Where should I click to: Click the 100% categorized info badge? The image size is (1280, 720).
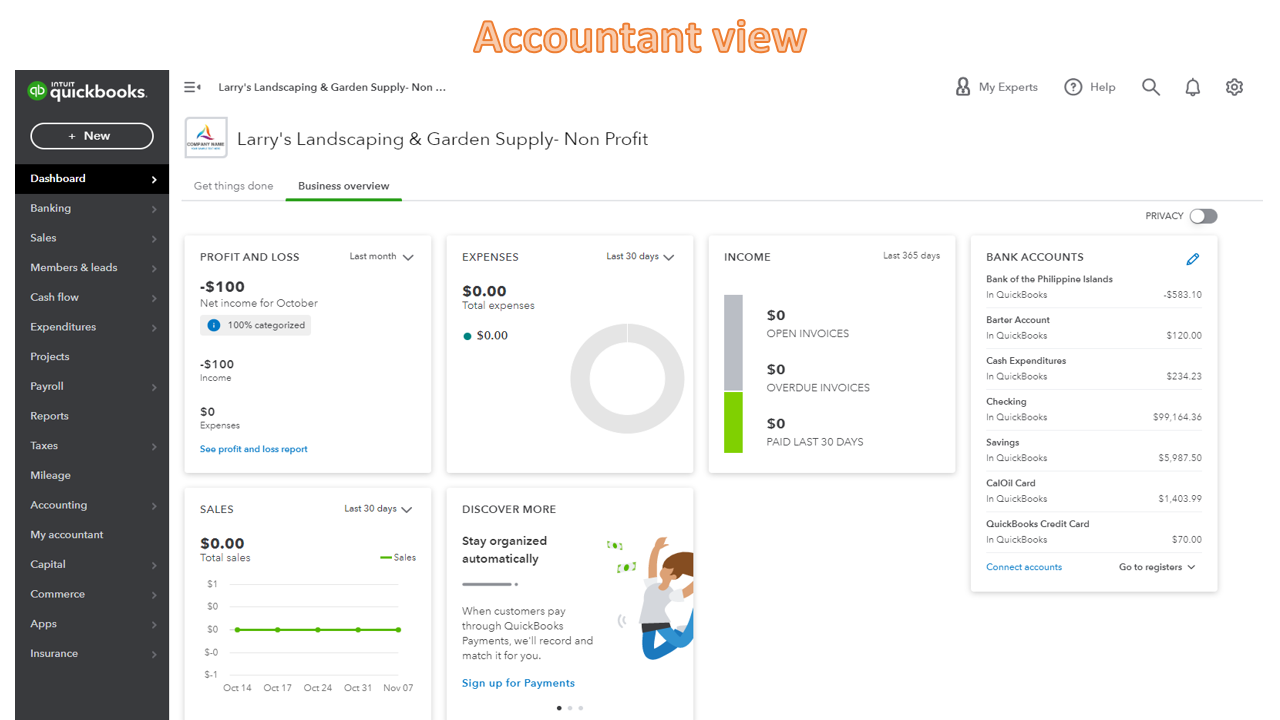pos(255,325)
